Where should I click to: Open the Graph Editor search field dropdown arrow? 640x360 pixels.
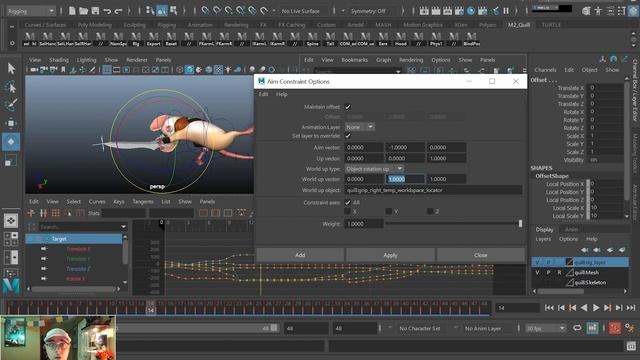123,227
